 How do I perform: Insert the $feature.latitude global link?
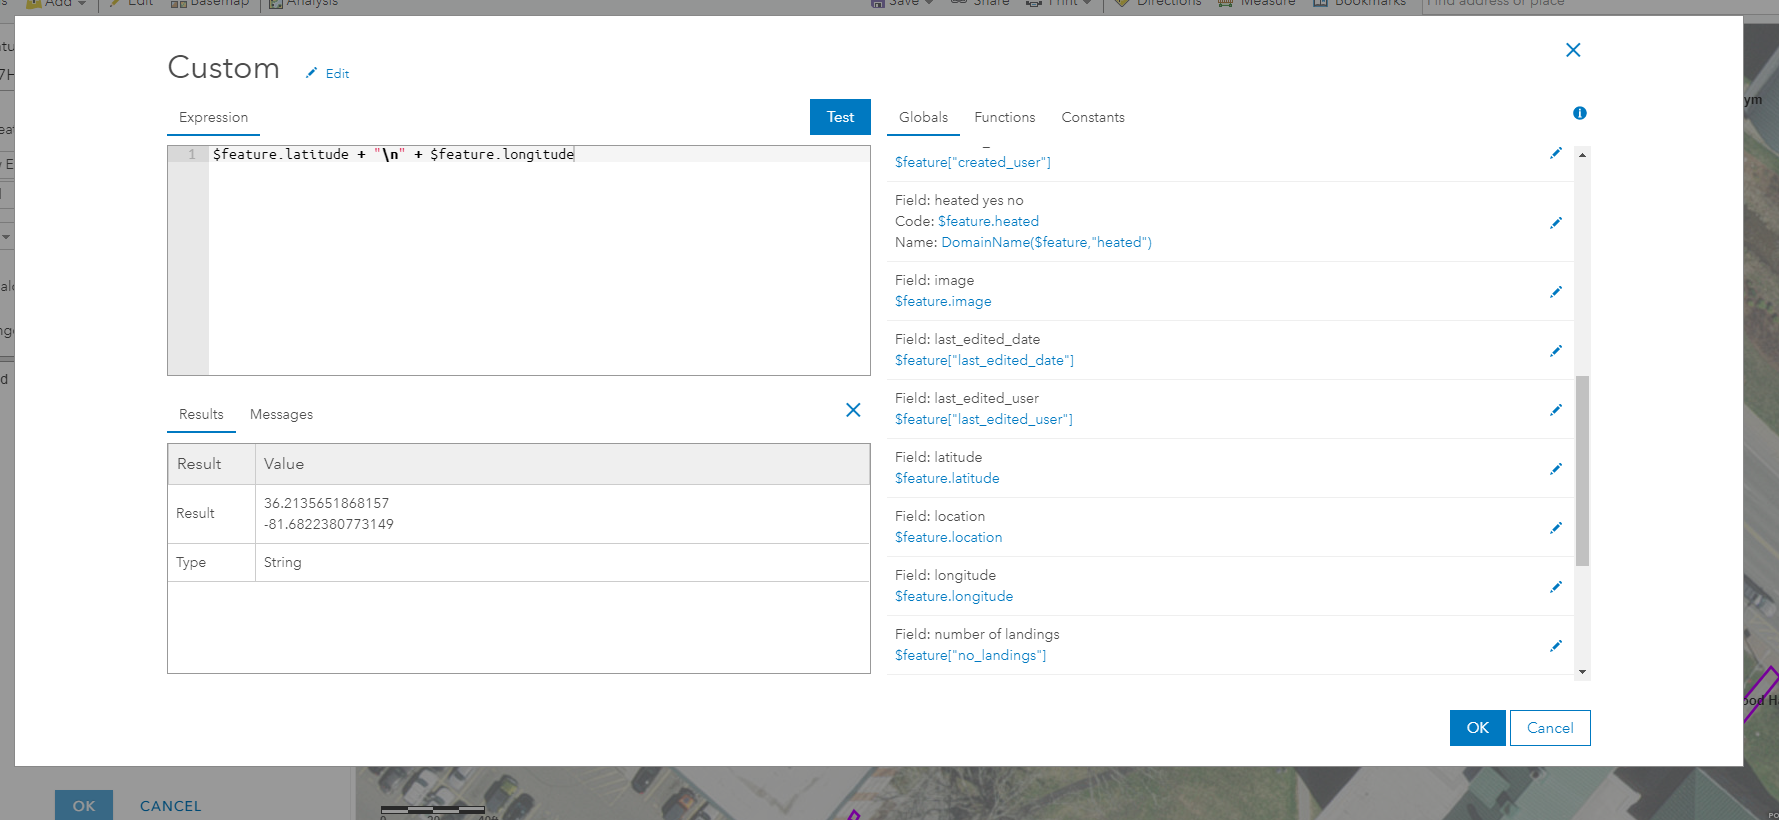pos(947,478)
